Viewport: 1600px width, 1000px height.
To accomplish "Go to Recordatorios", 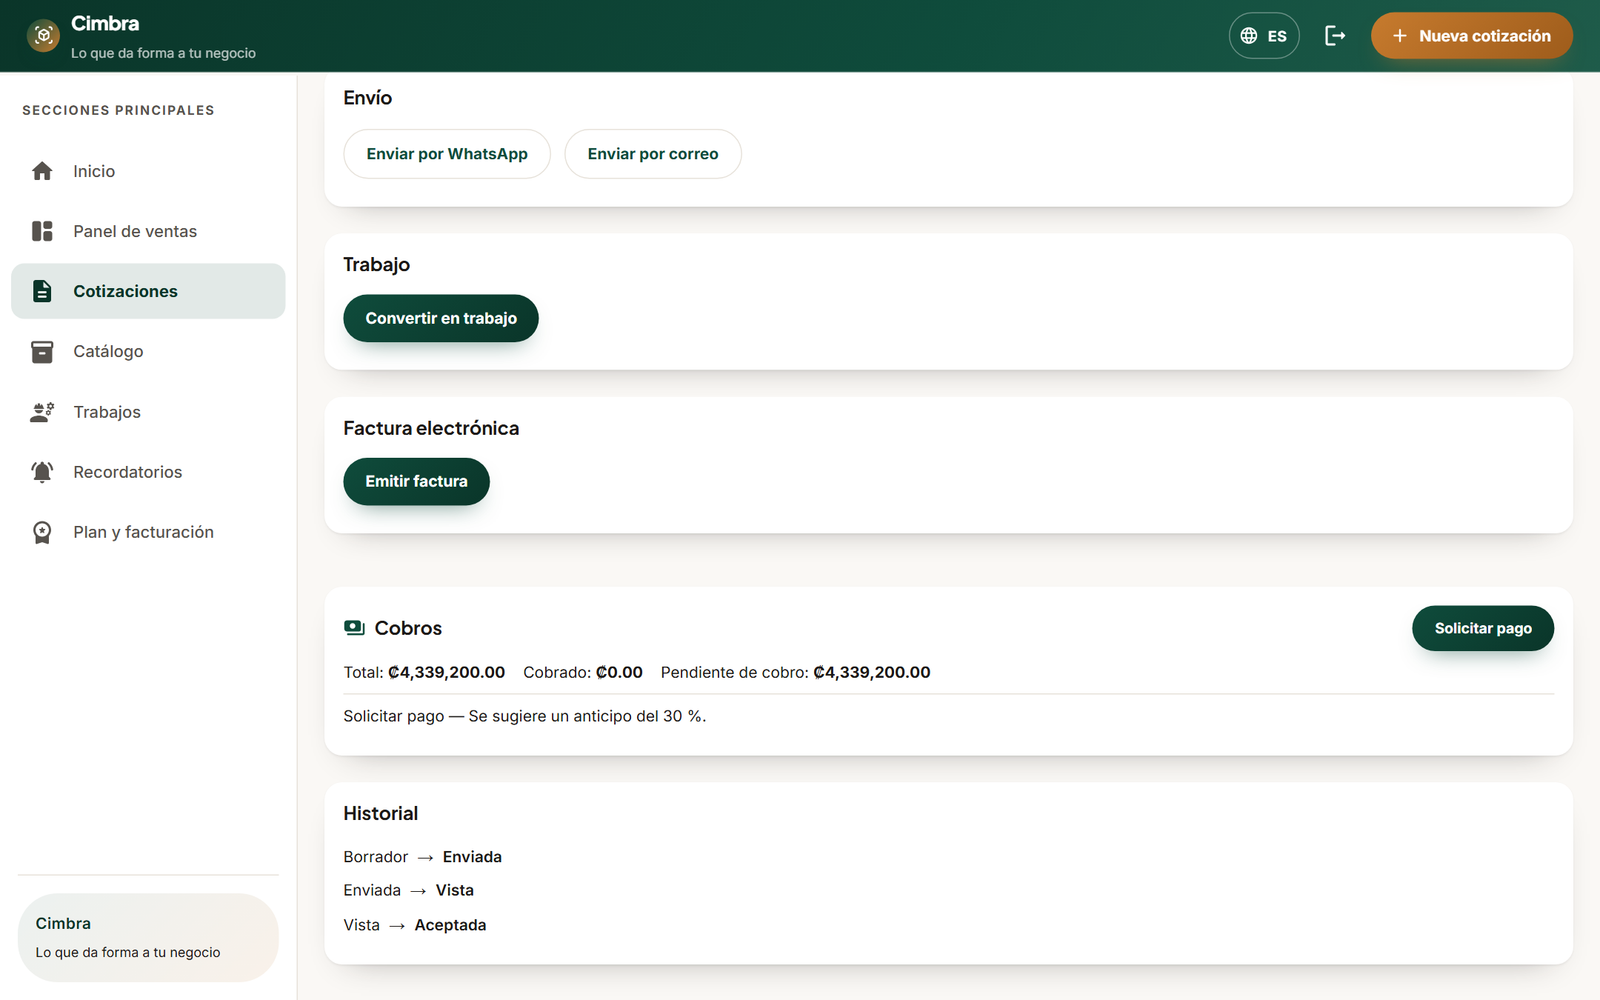I will pos(148,472).
